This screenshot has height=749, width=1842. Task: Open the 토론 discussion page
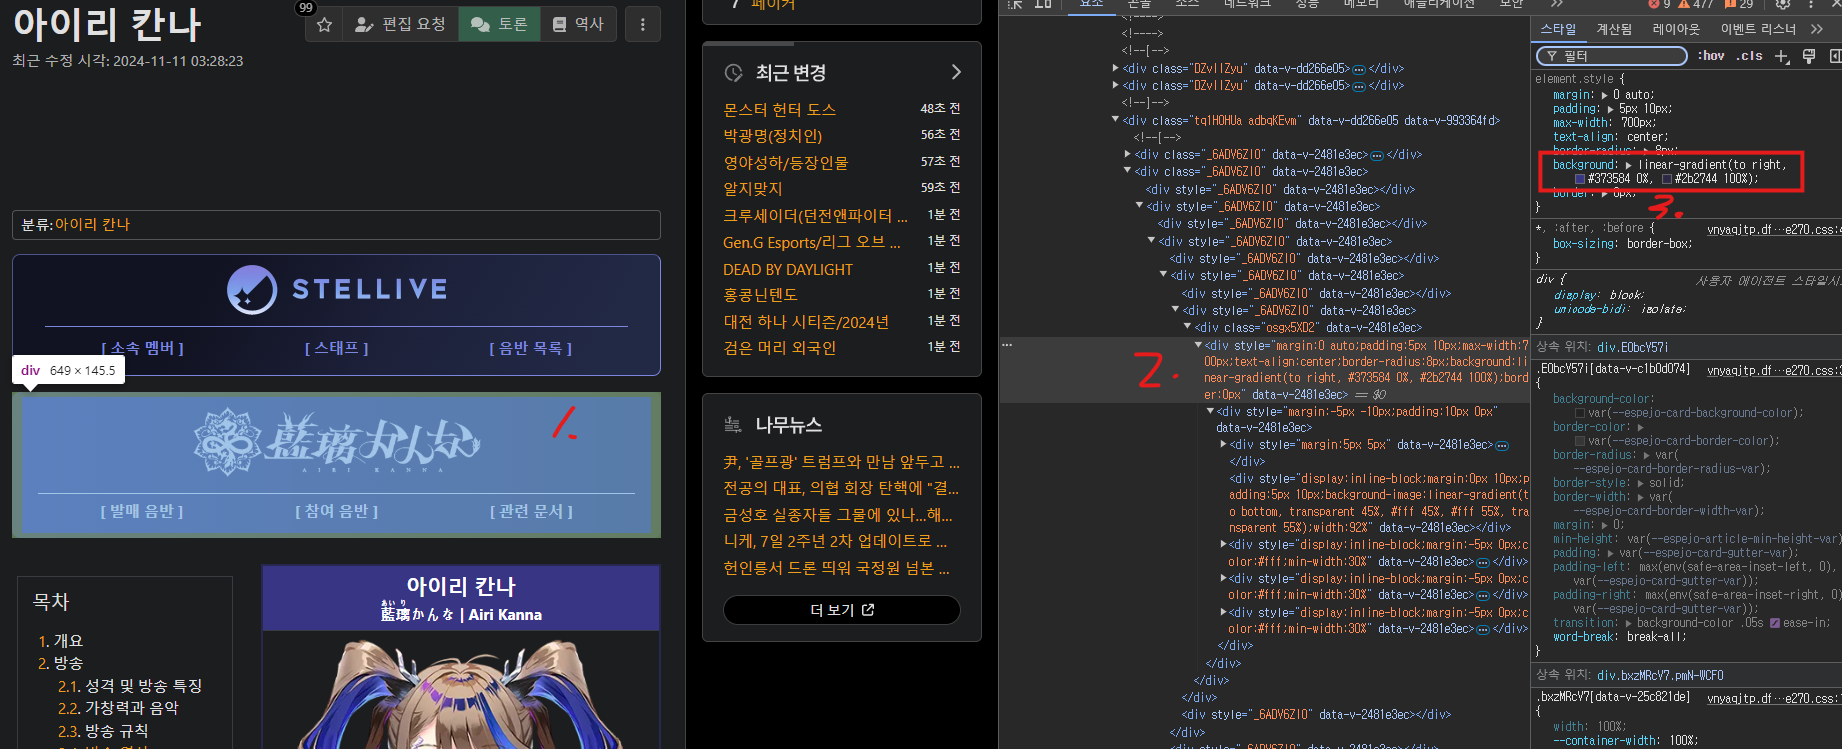pos(499,24)
